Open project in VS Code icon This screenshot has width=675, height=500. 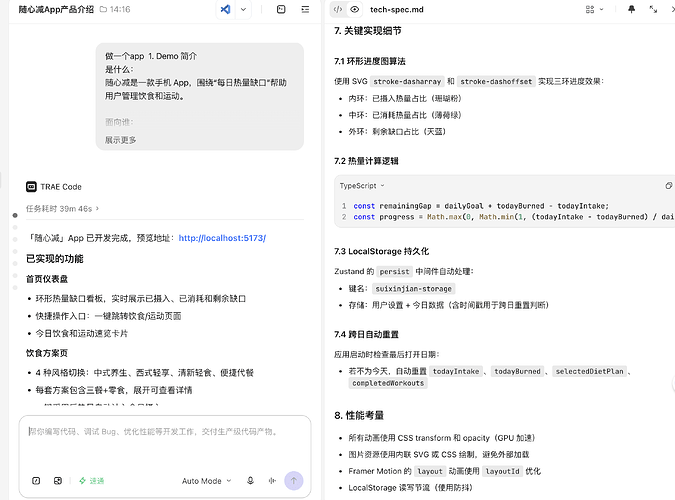(x=225, y=9)
